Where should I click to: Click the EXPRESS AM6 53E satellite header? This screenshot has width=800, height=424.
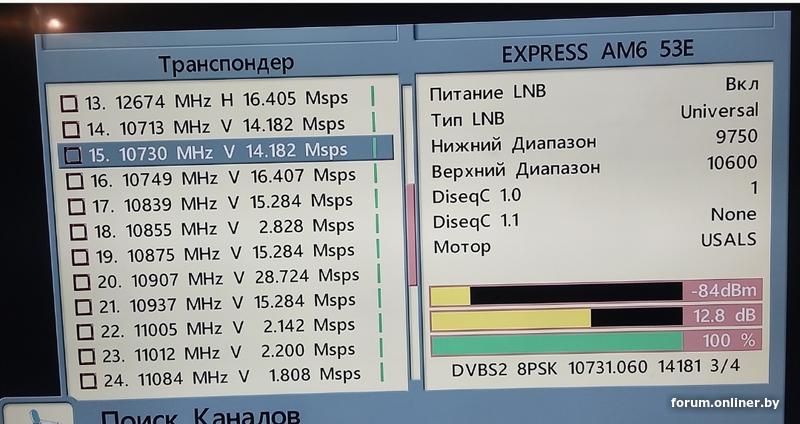[x=598, y=52]
